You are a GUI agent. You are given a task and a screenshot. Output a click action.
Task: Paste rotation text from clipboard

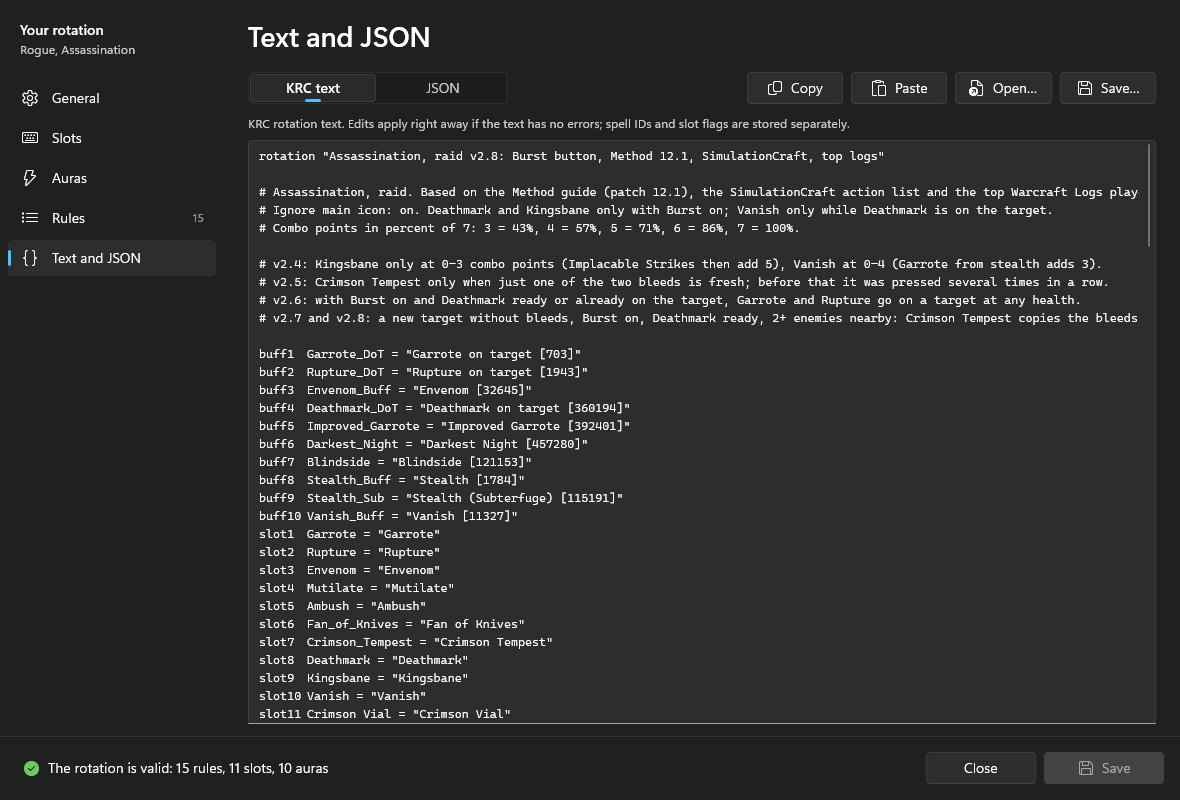coord(899,88)
